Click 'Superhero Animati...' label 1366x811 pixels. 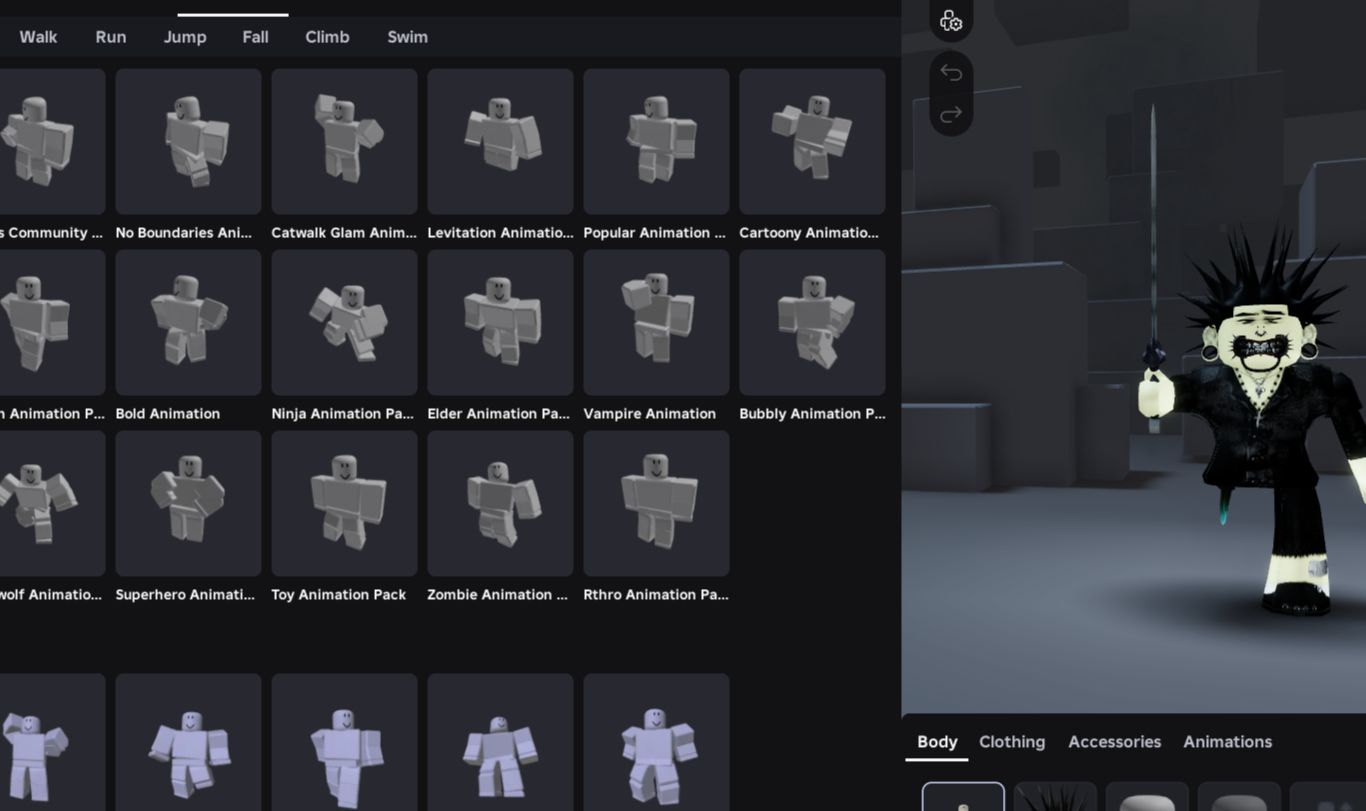coord(185,595)
